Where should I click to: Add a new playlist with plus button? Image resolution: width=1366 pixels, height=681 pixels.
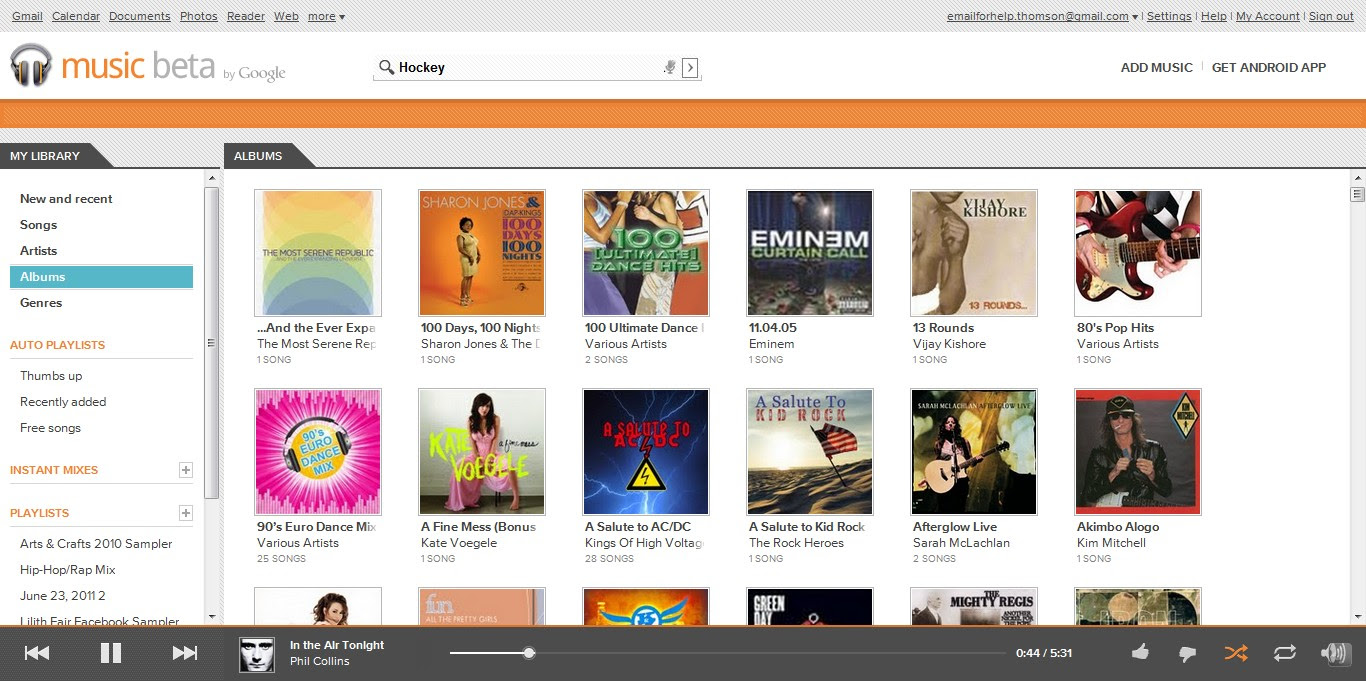185,513
